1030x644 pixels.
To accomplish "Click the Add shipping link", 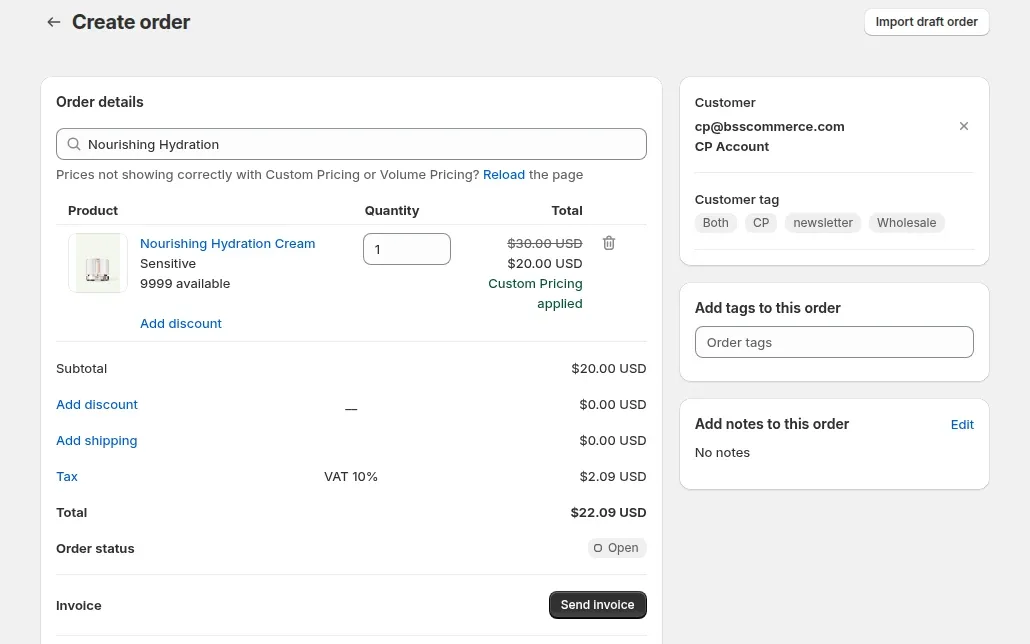I will tap(97, 440).
